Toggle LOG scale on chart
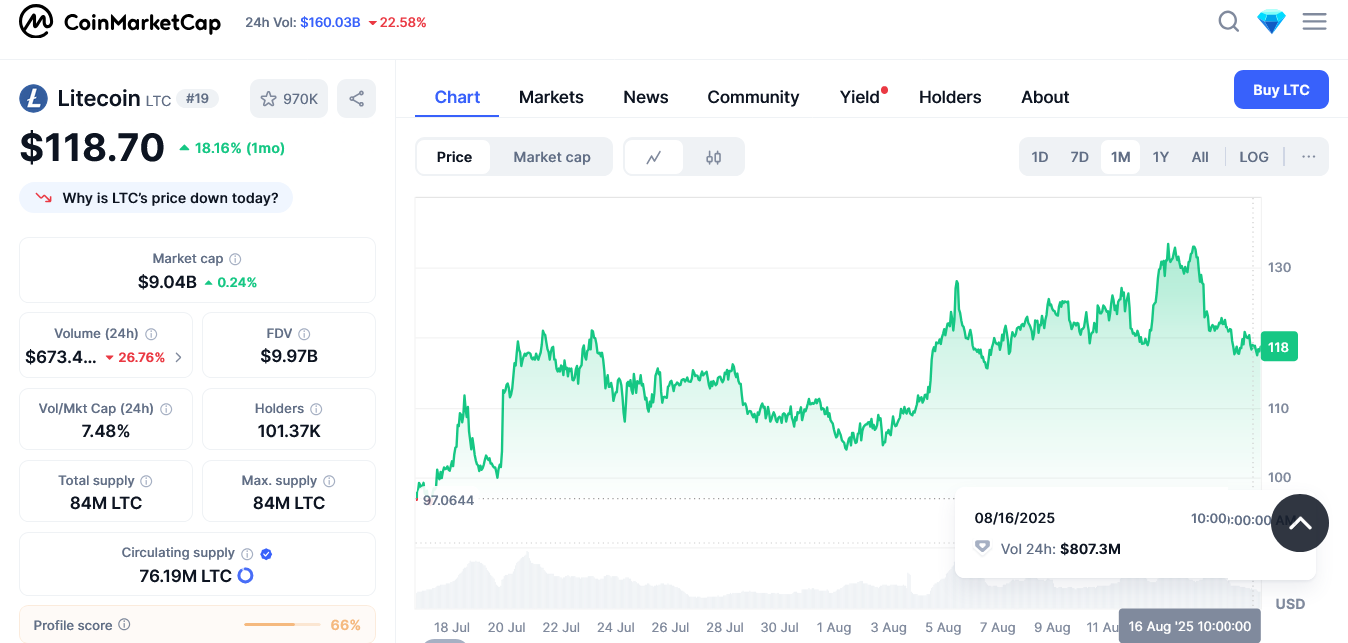This screenshot has height=643, width=1348. coord(1254,157)
